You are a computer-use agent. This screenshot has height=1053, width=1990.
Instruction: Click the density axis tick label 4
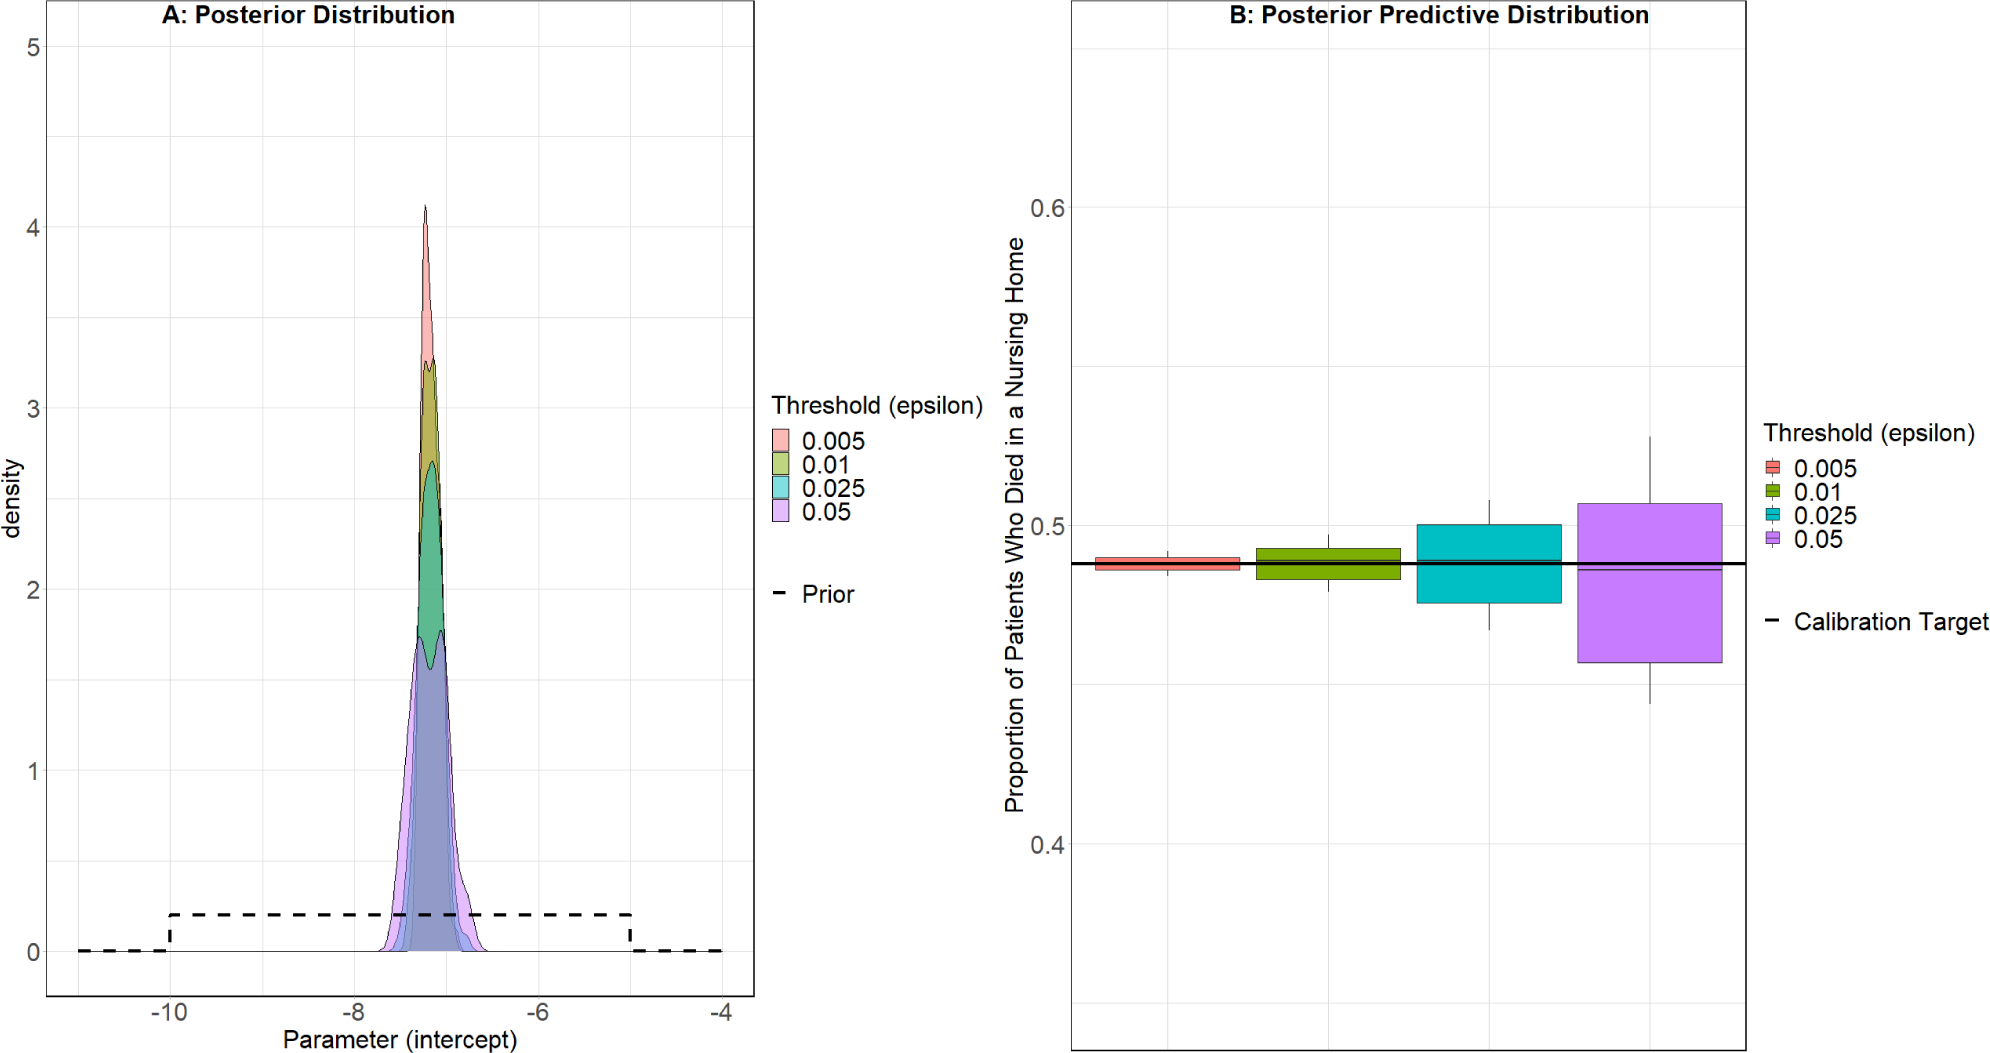tap(33, 228)
